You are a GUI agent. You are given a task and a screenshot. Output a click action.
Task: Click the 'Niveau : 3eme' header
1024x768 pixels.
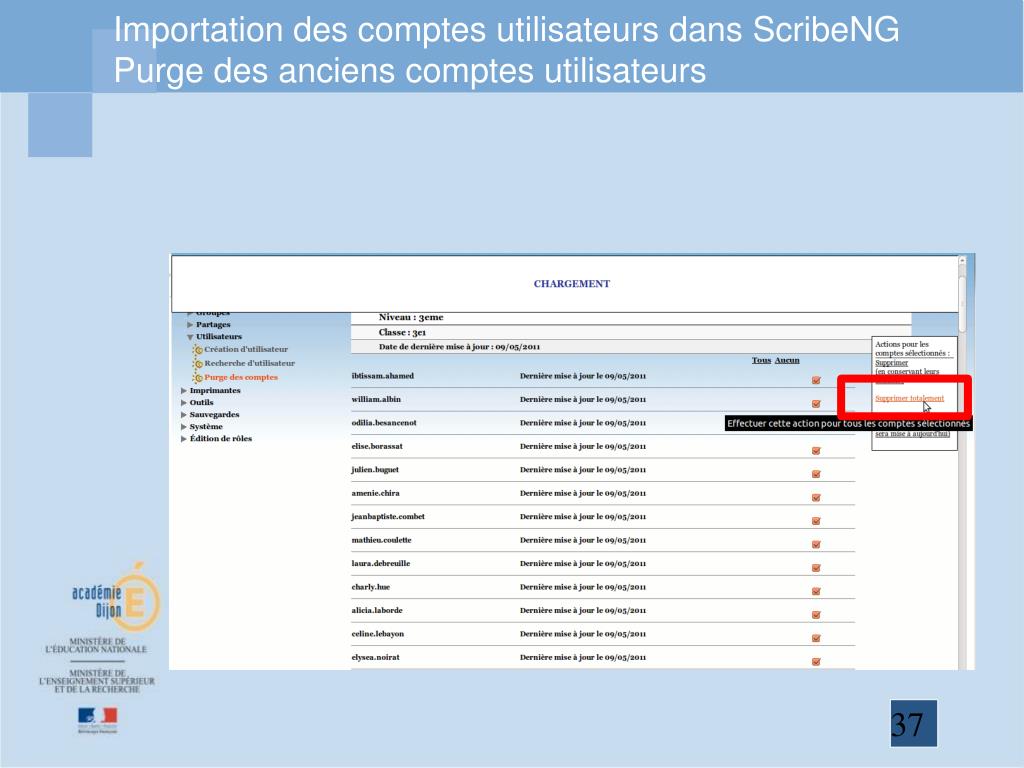[411, 317]
